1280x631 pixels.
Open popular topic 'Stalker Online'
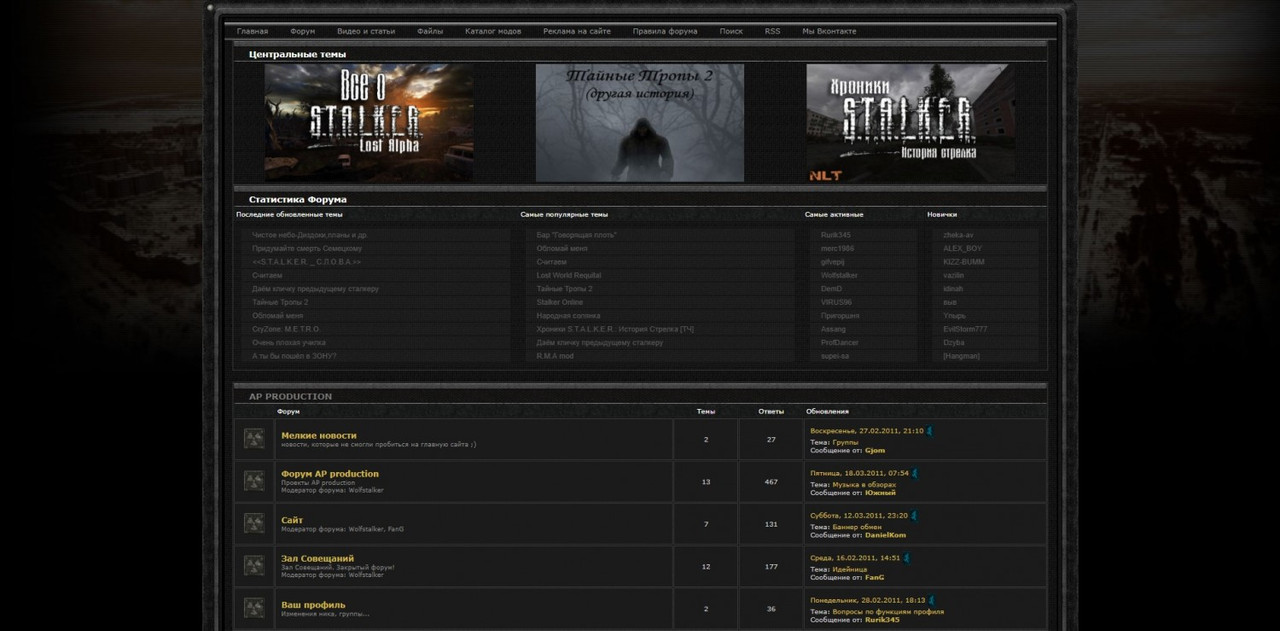pos(559,302)
